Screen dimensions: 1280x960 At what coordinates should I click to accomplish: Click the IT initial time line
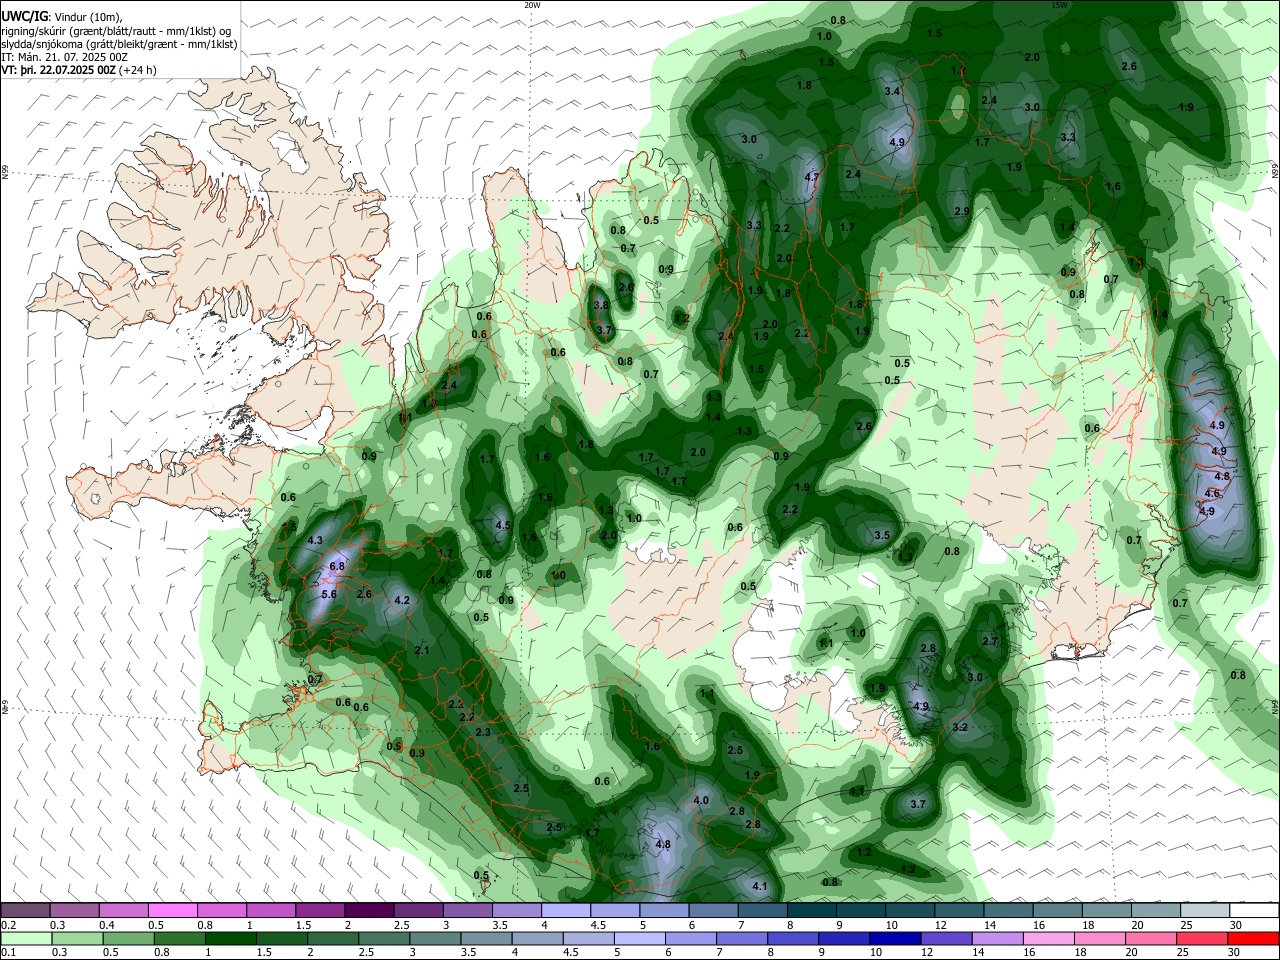tap(65, 57)
